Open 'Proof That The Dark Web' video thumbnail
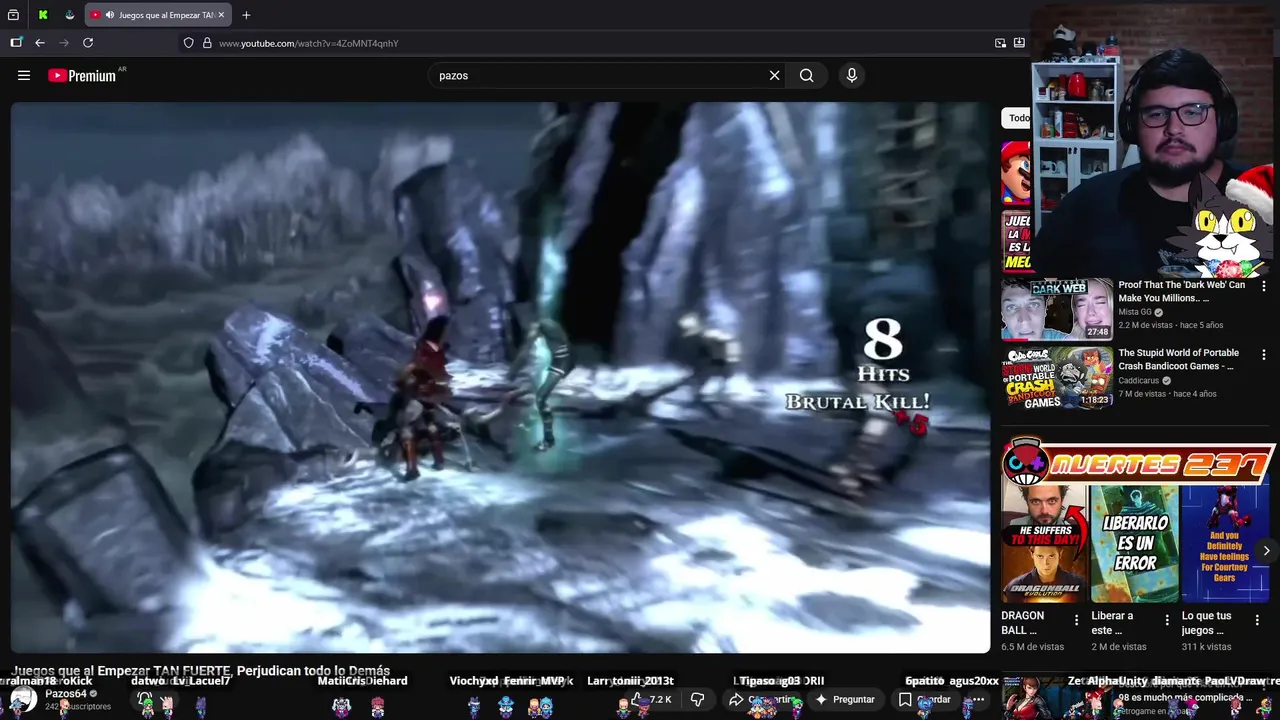This screenshot has height=720, width=1280. pyautogui.click(x=1057, y=309)
